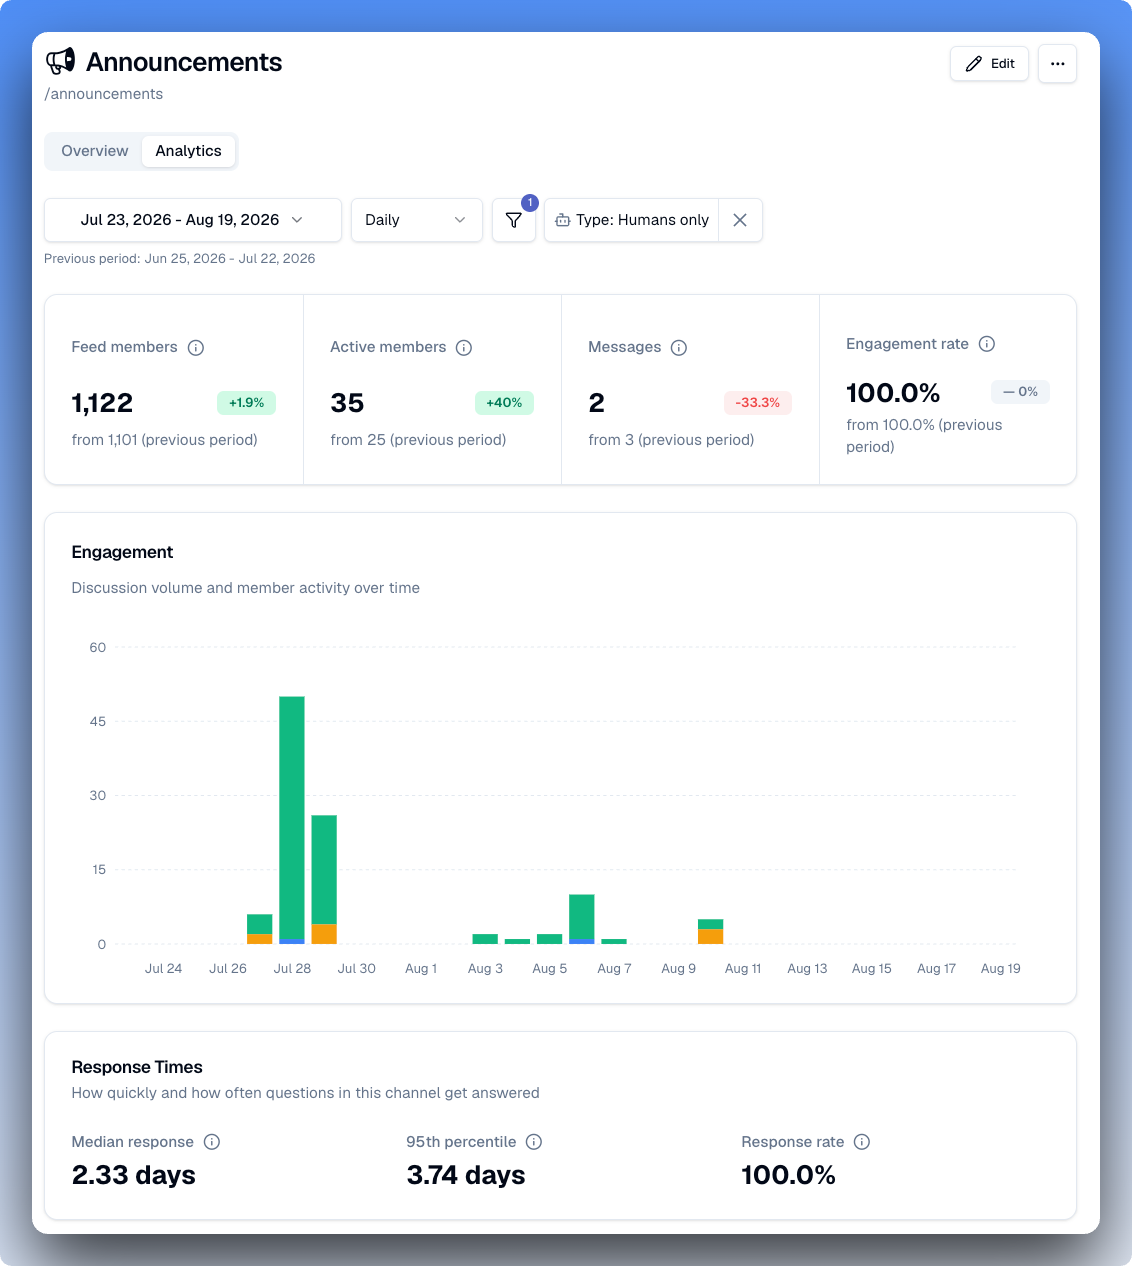
Task: Click the Aug 10 bar with orange base
Action: pos(711,932)
